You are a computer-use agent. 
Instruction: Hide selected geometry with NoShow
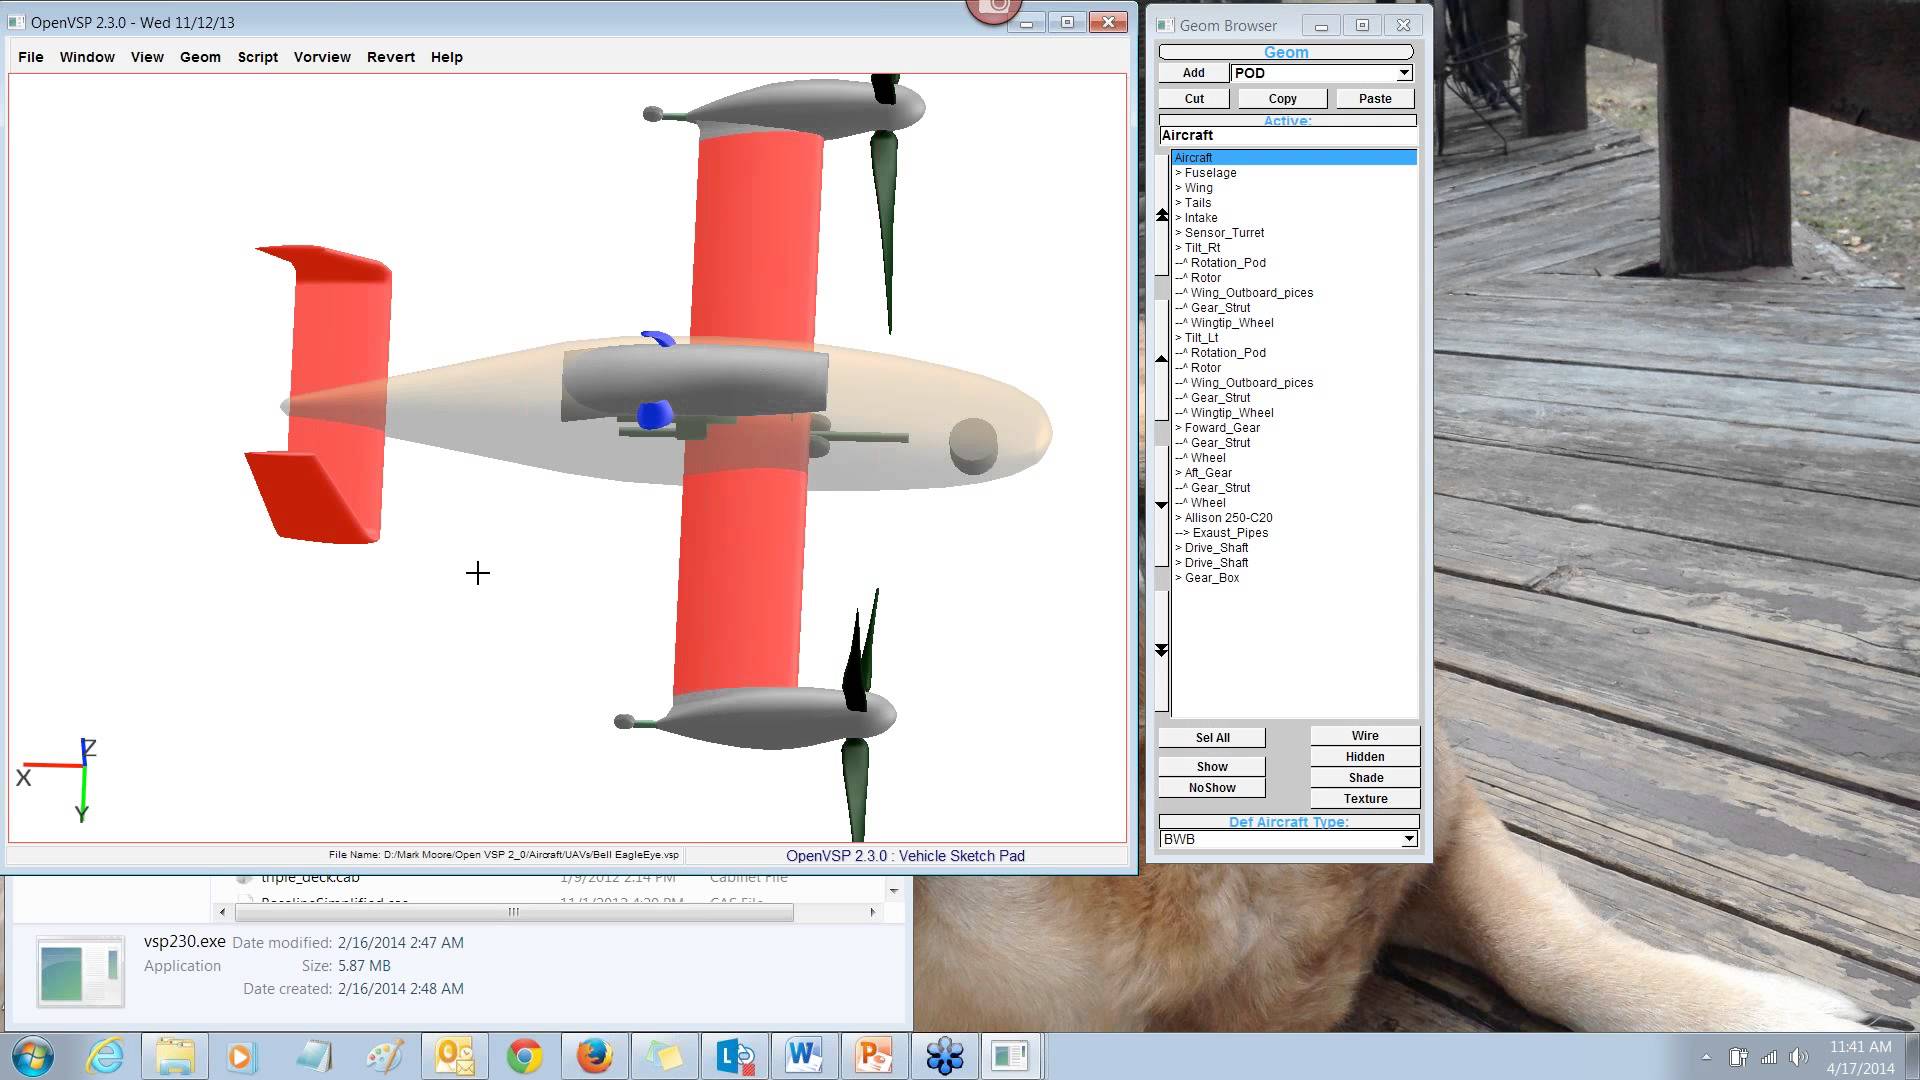[1211, 788]
